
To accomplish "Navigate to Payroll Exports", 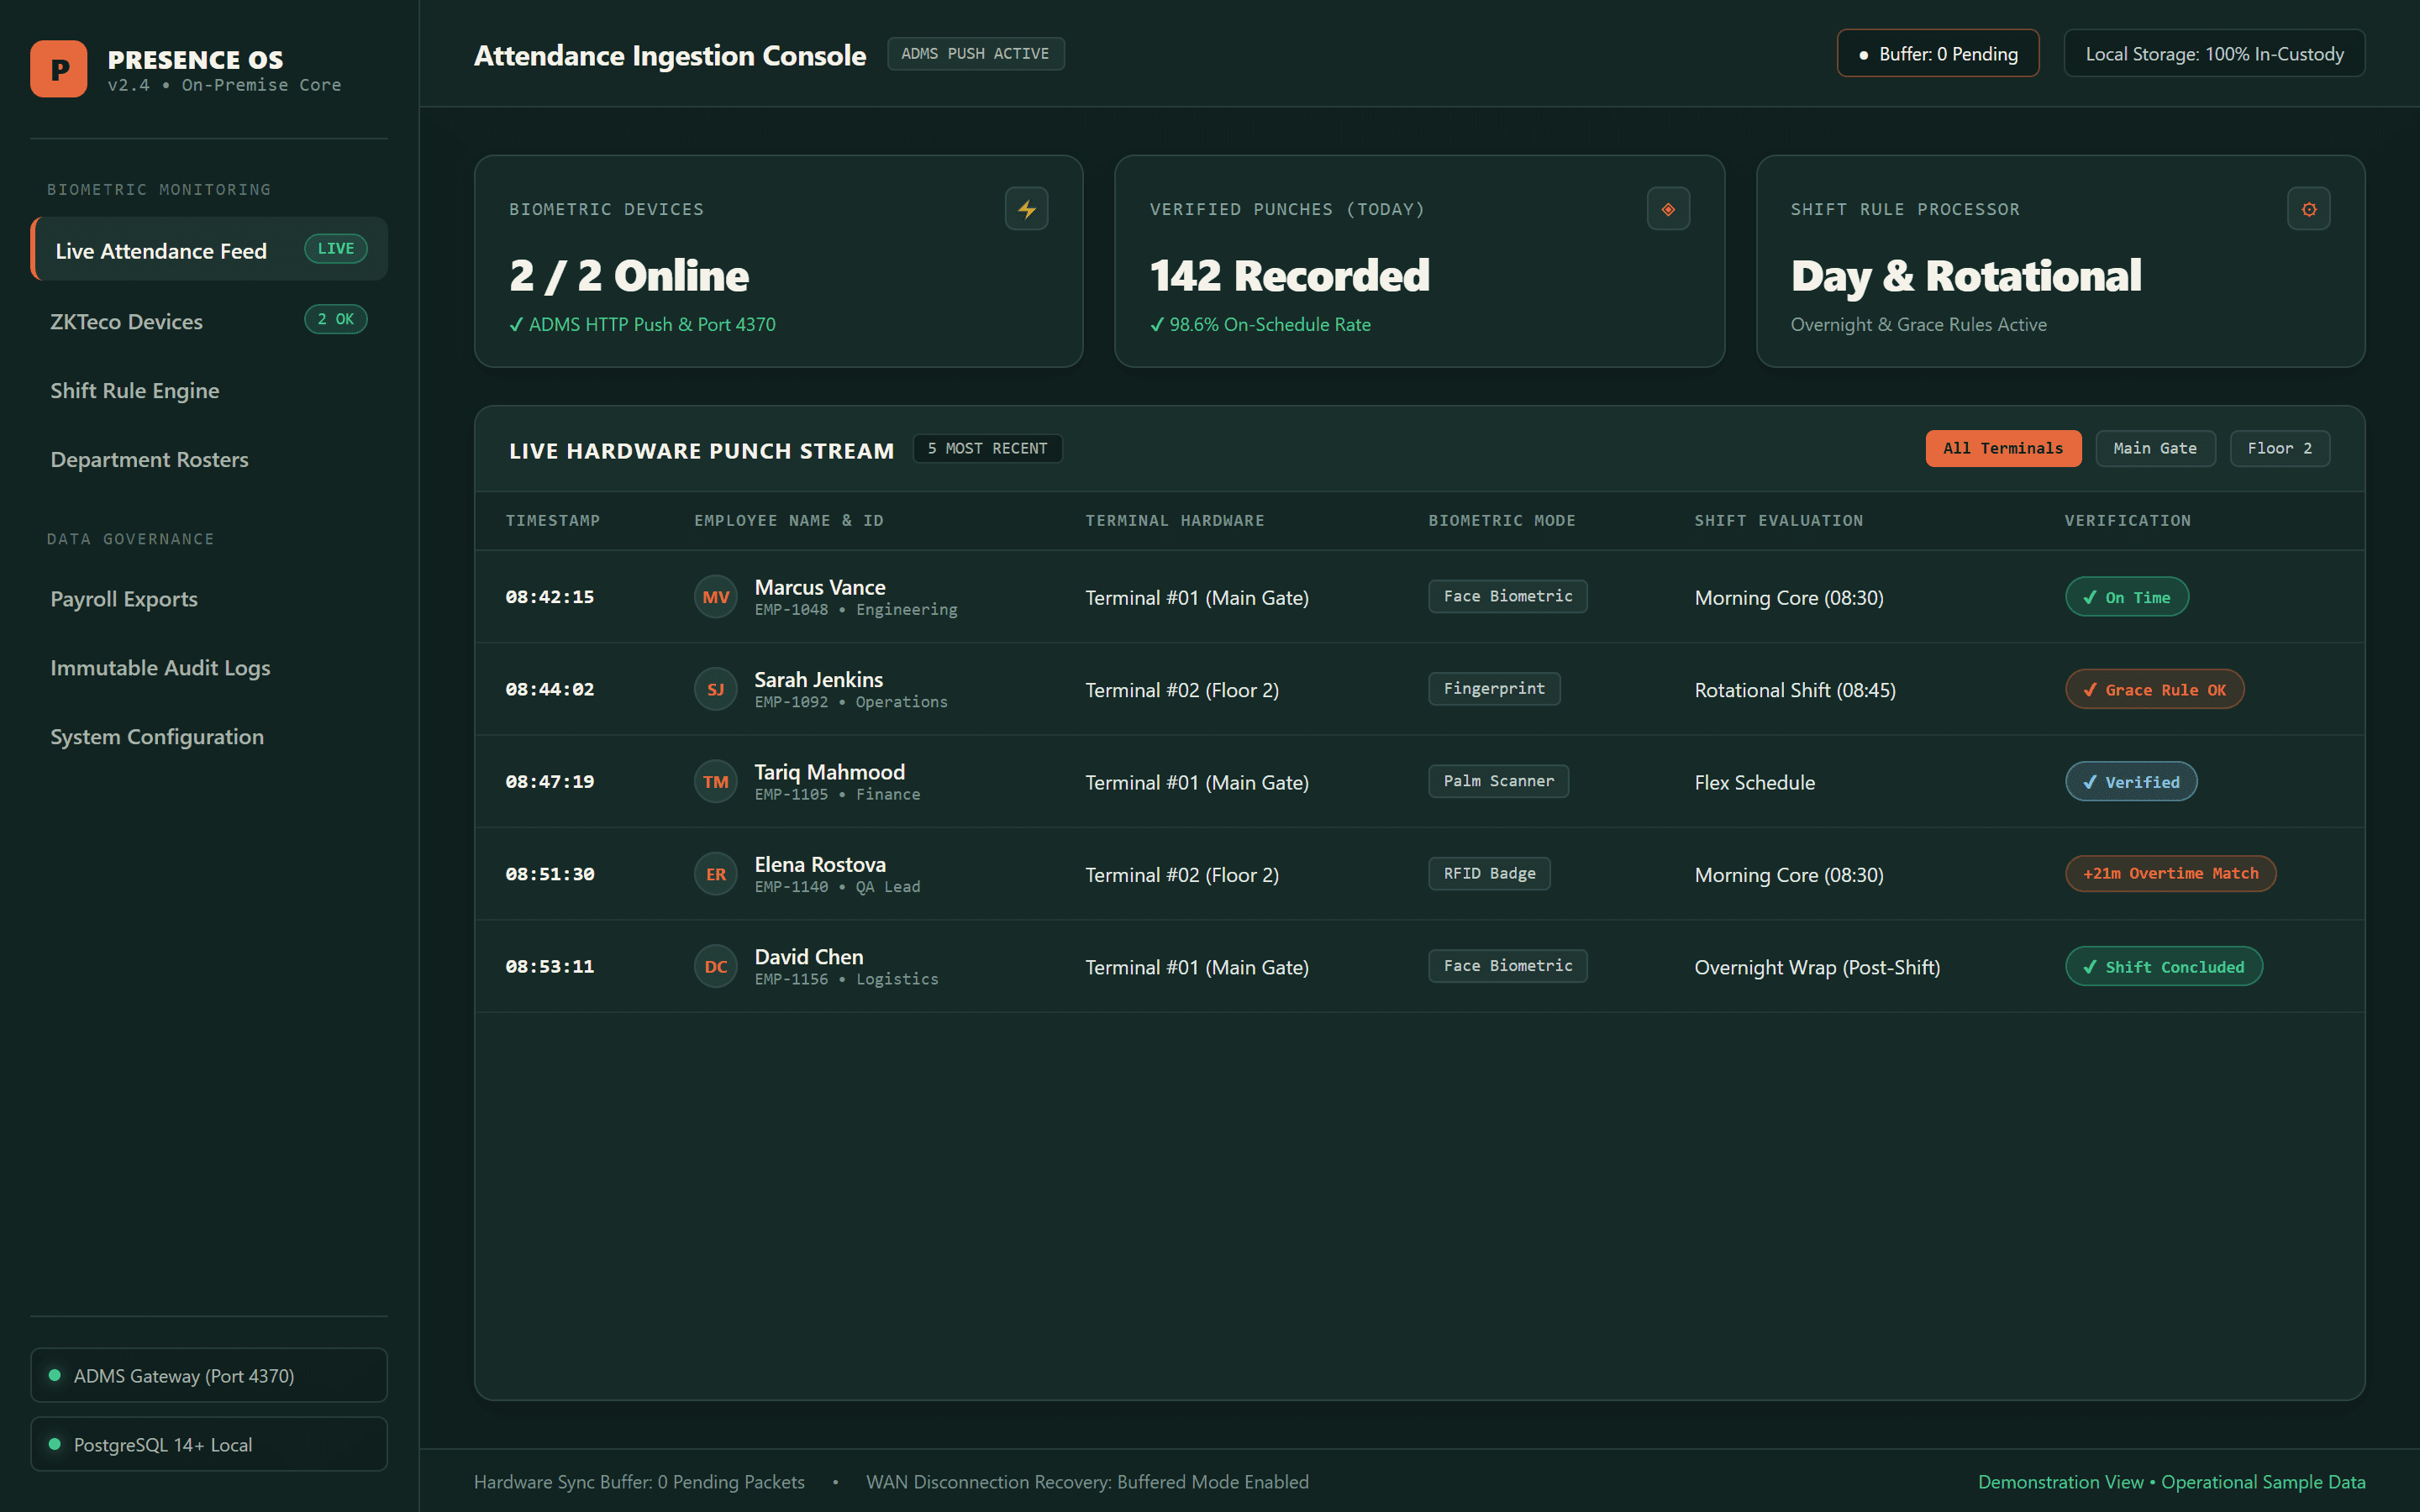I will pyautogui.click(x=209, y=598).
